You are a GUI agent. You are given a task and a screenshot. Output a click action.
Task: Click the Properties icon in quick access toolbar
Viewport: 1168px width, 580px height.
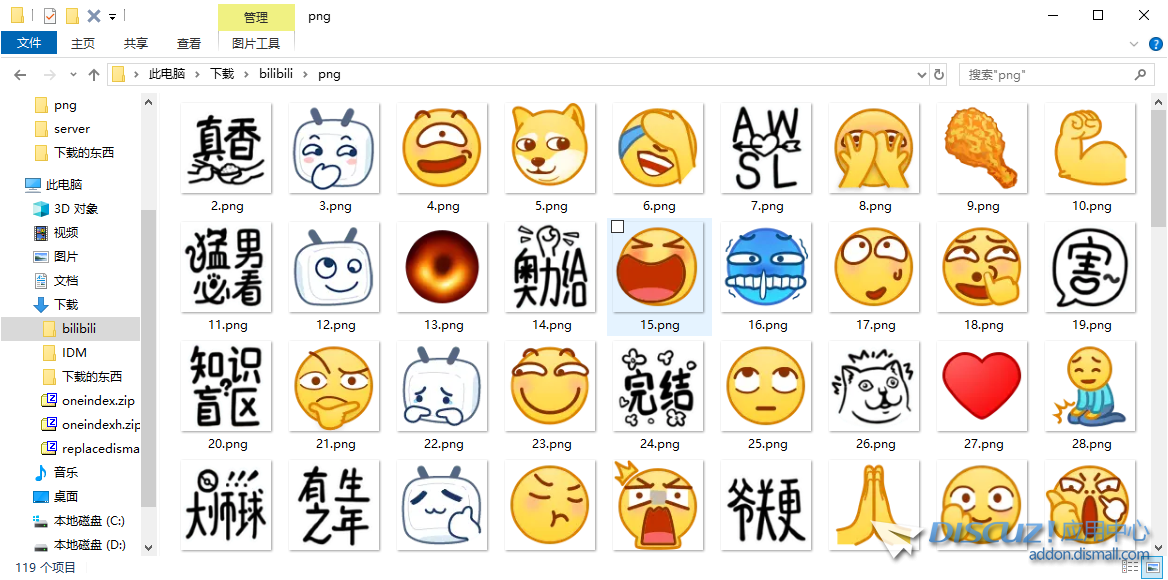click(x=50, y=16)
